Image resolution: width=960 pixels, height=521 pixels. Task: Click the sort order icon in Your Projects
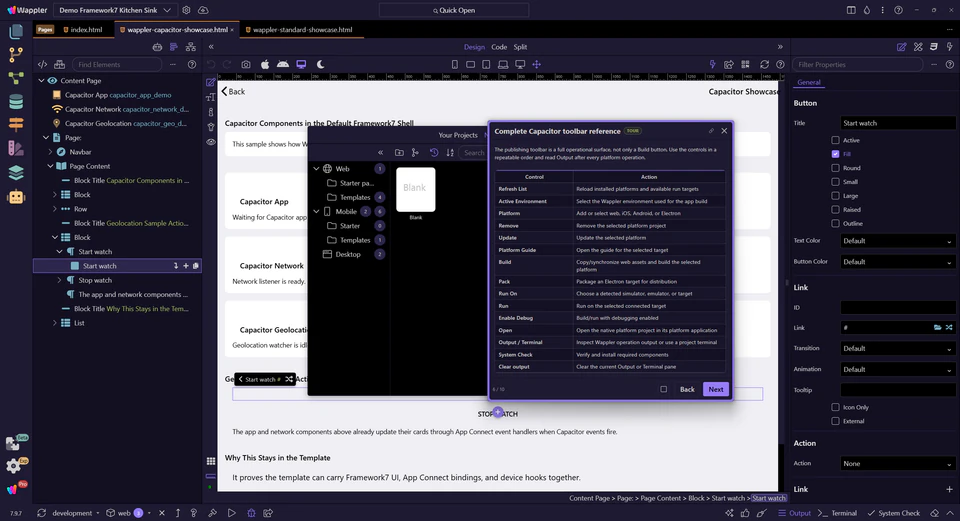450,152
